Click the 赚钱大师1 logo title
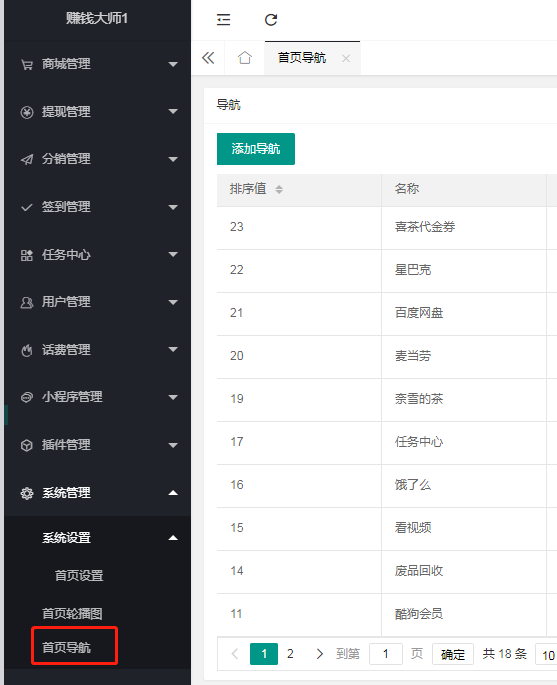 pos(97,18)
